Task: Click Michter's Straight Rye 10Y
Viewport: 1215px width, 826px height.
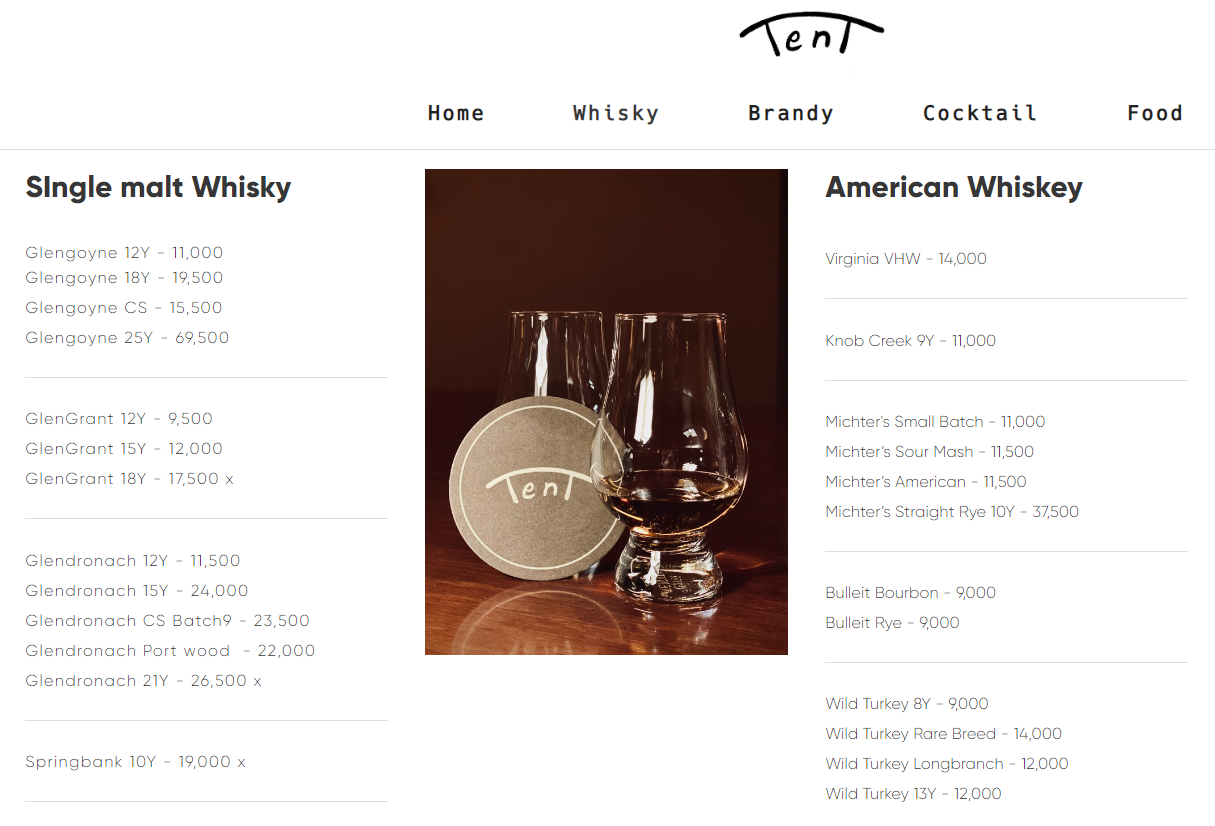Action: coord(952,512)
